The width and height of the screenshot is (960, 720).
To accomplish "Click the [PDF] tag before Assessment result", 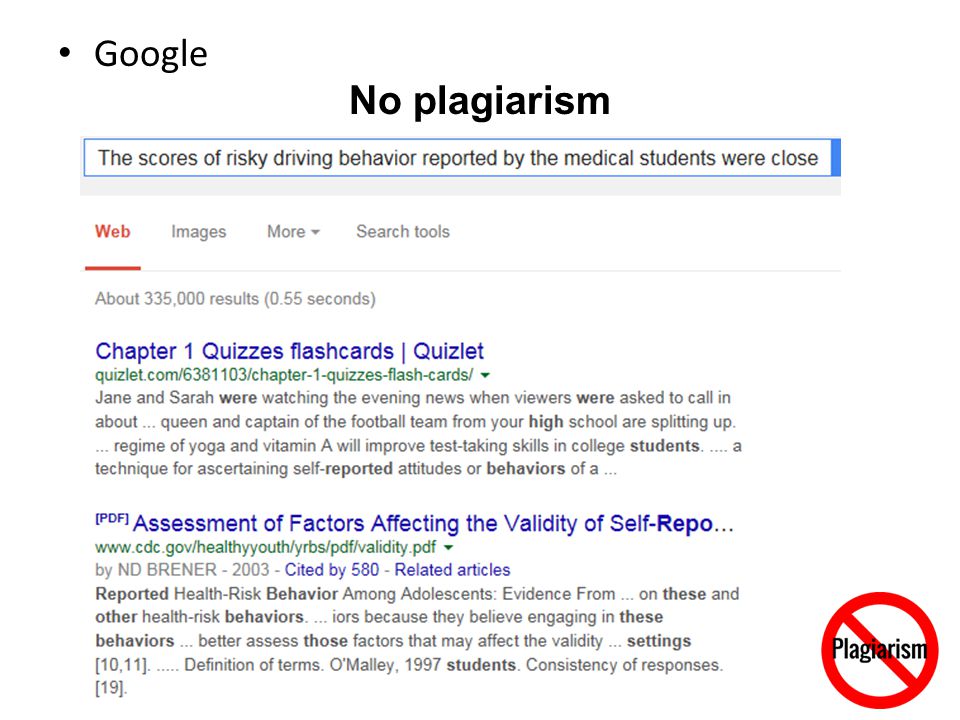I will pos(112,519).
